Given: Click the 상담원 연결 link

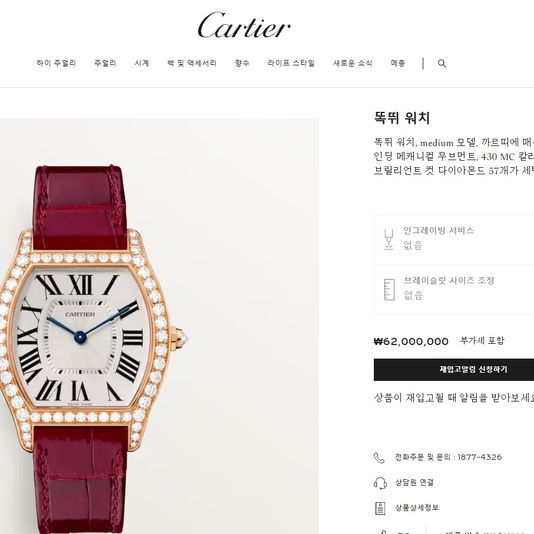Looking at the screenshot, I should click(414, 483).
